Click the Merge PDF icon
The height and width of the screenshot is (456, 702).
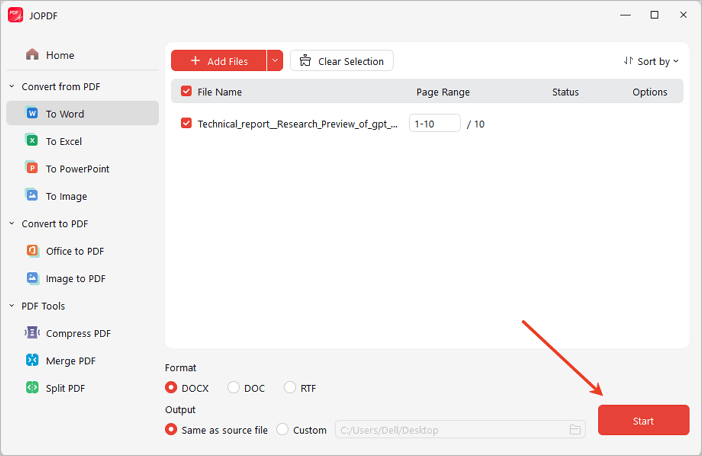coord(32,360)
